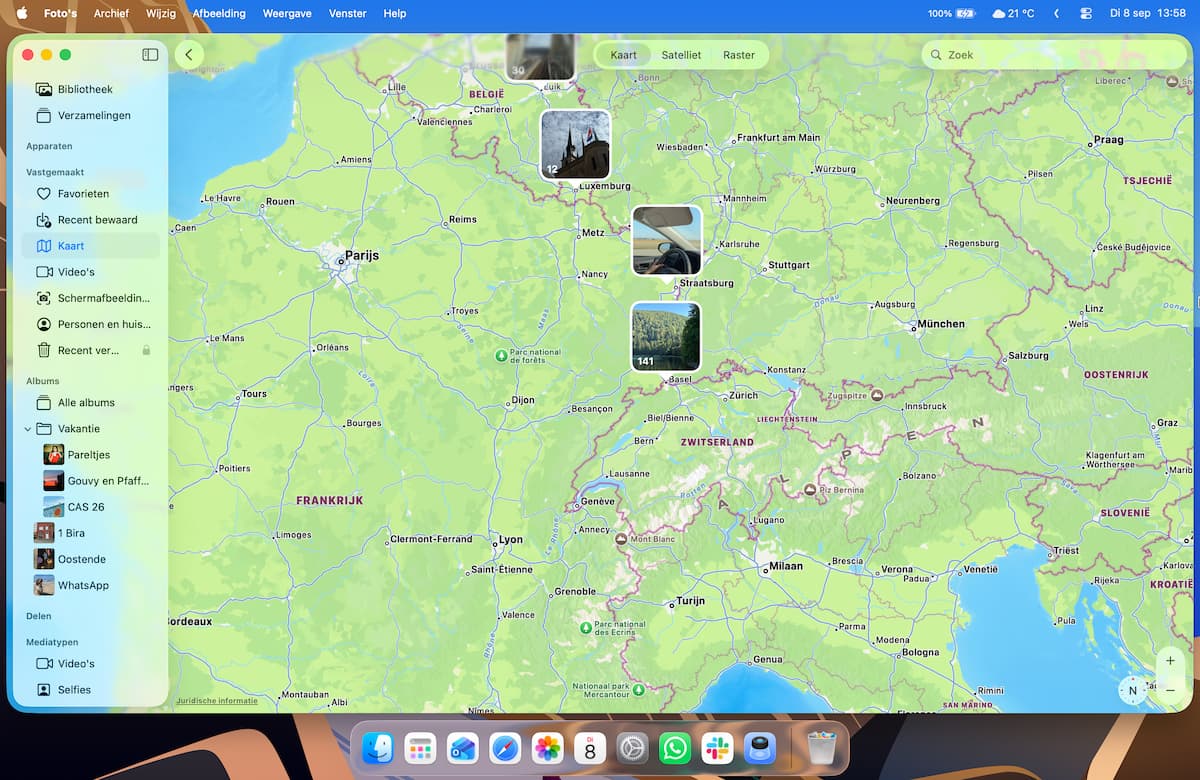Open Control Center in the menu bar
Screen dimensions: 1200x780
pyautogui.click(x=1087, y=14)
